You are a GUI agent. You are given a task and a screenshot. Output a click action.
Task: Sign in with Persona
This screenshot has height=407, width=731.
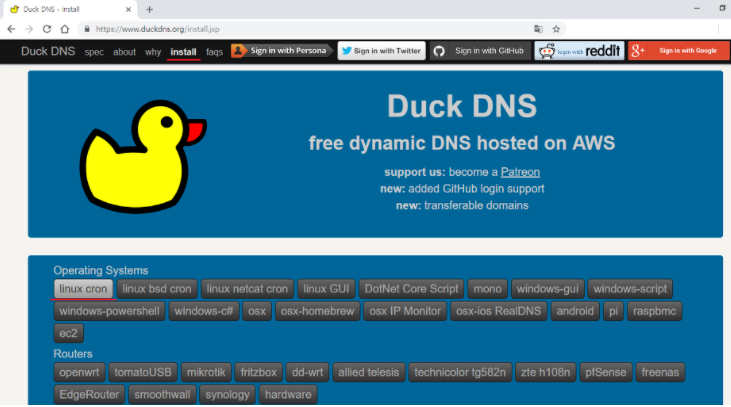click(281, 51)
